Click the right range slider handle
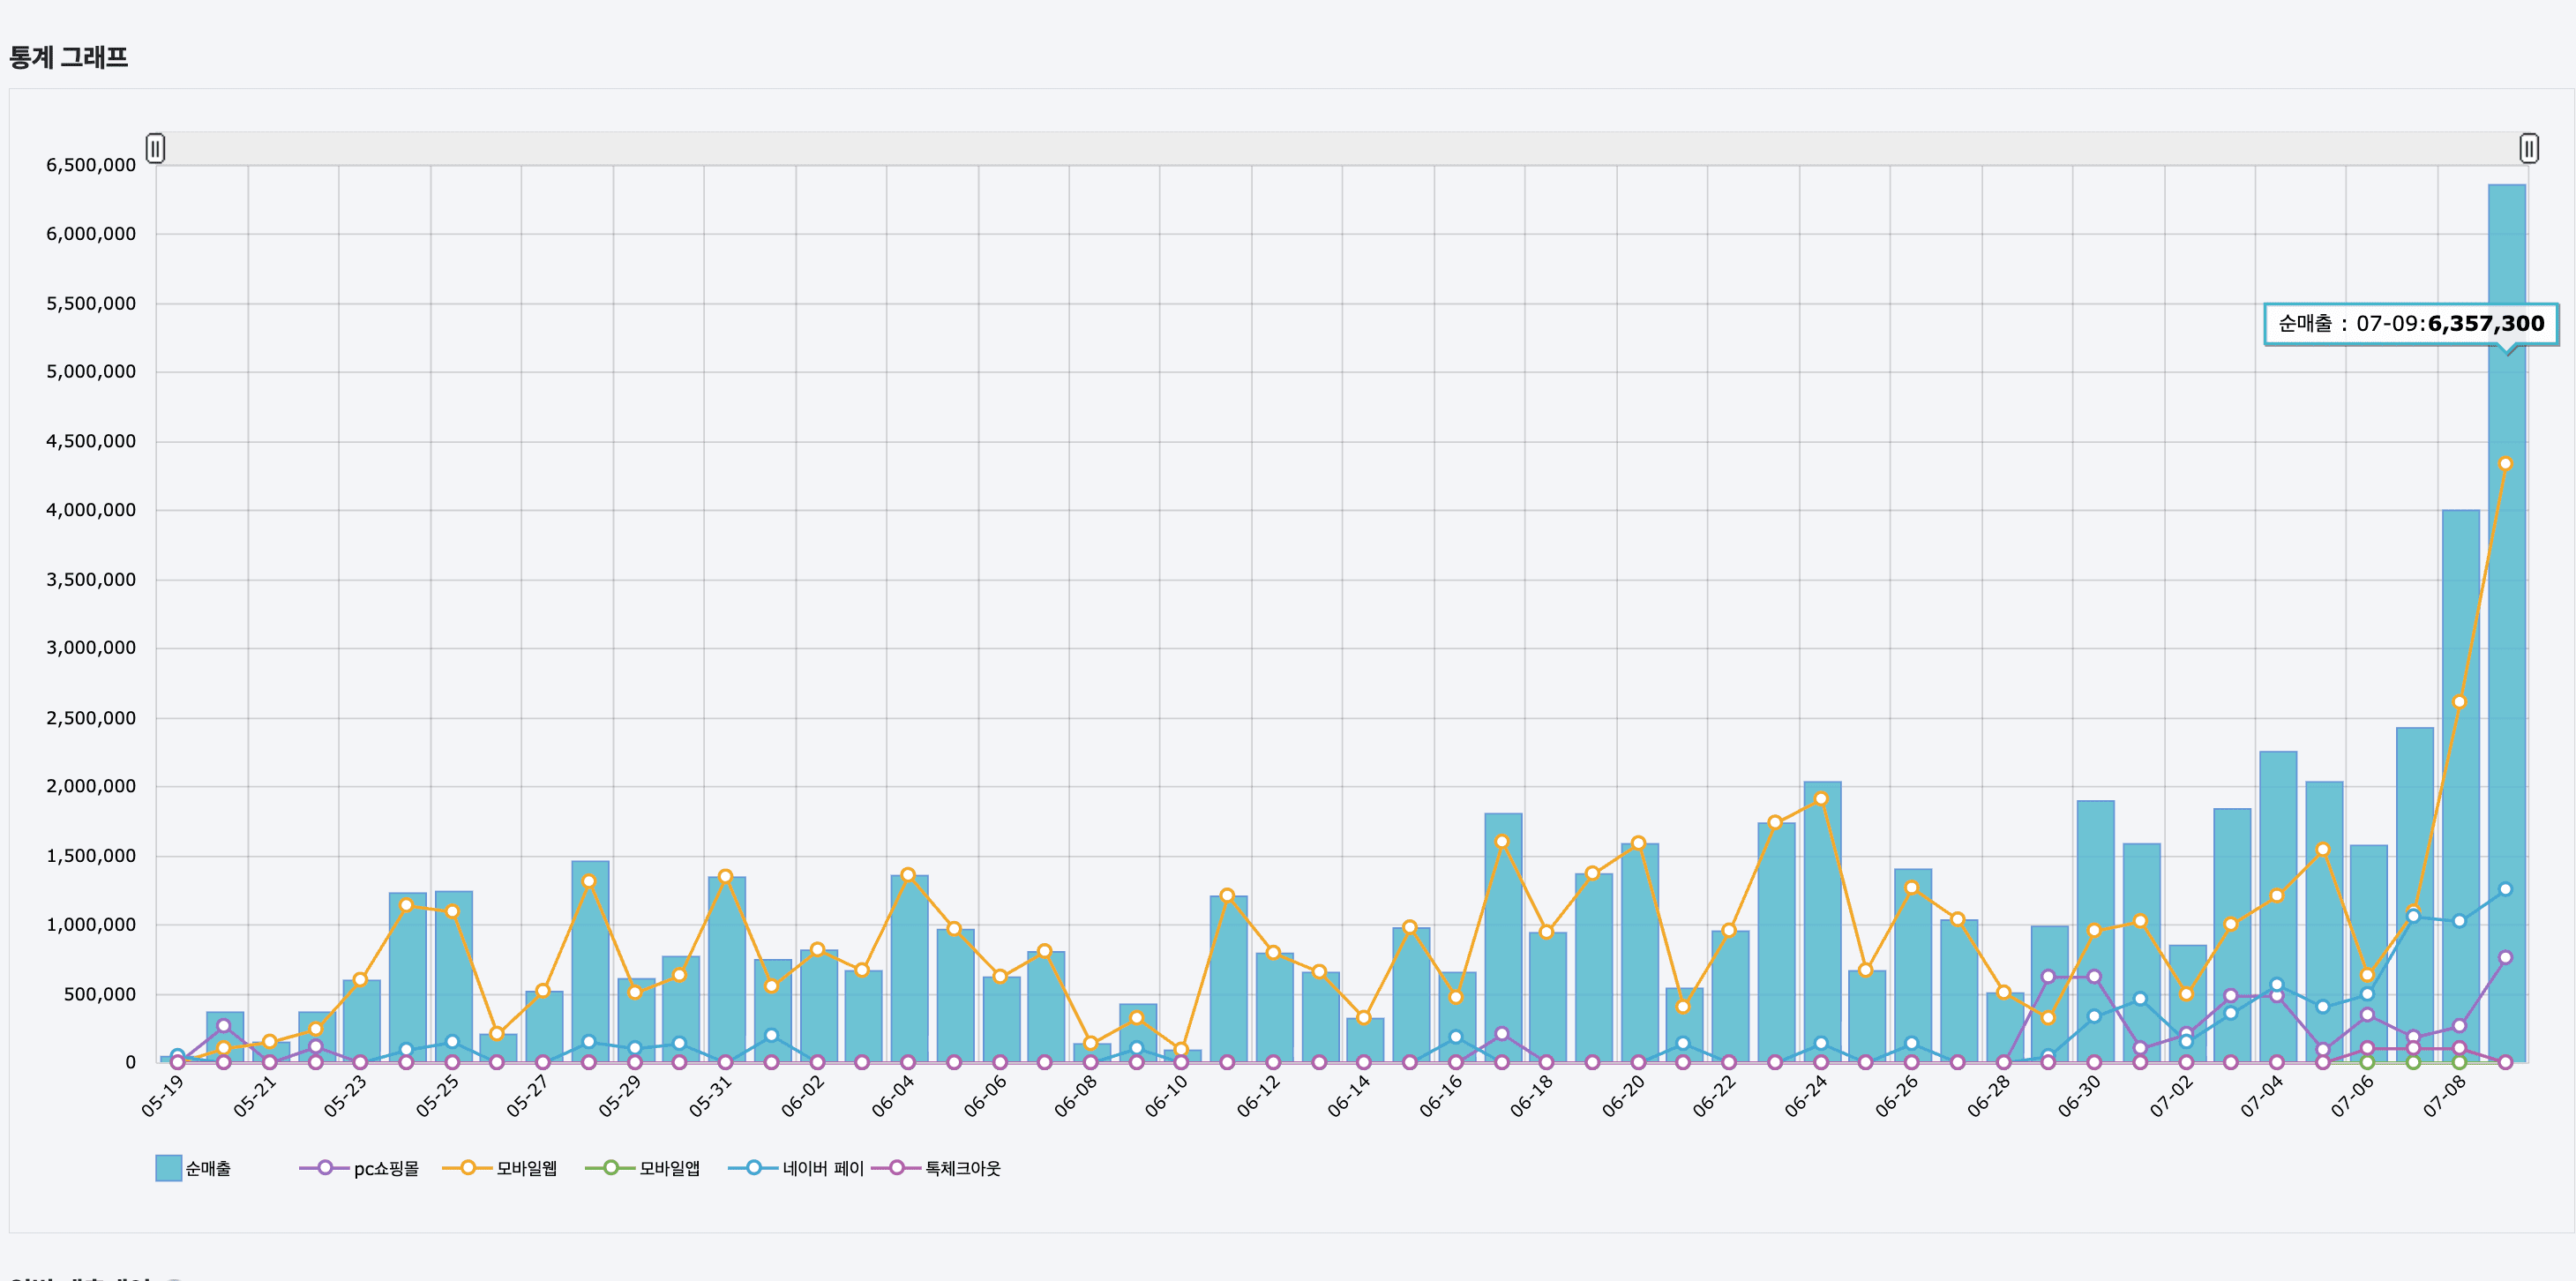 coord(2529,148)
